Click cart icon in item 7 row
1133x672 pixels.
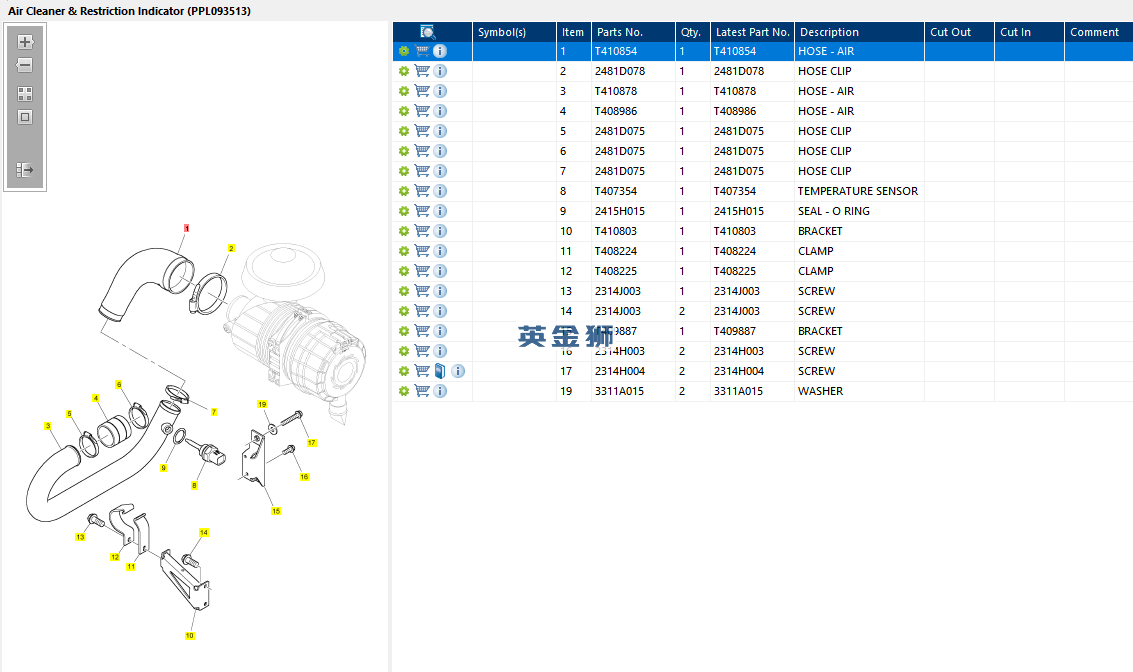[423, 171]
